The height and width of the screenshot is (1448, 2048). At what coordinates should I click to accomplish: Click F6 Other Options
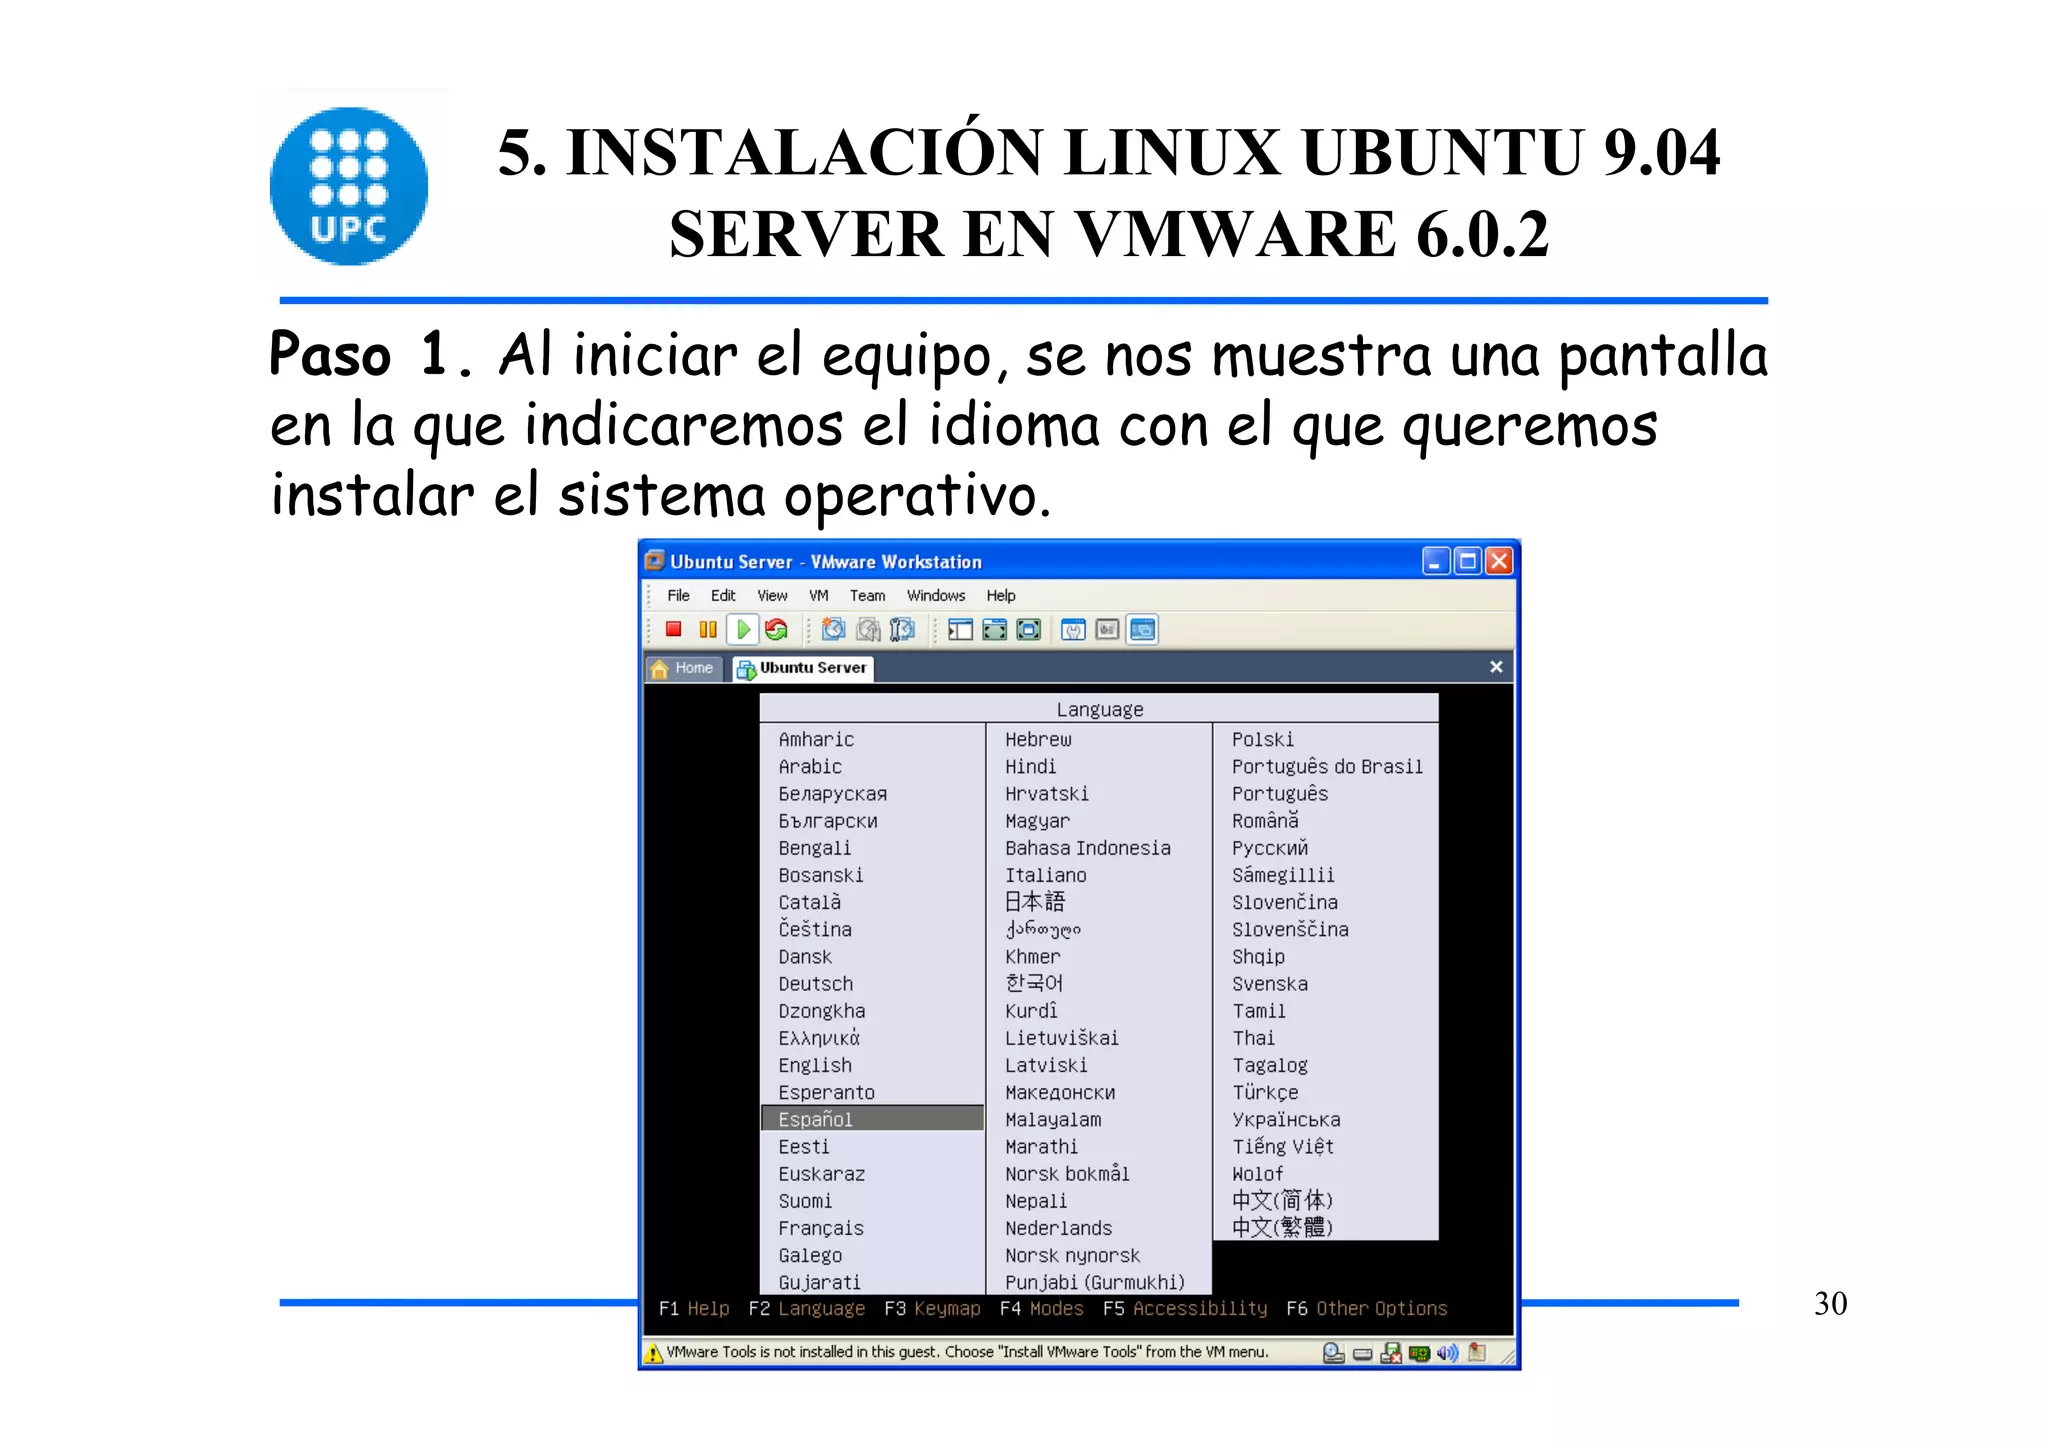click(x=1367, y=1308)
